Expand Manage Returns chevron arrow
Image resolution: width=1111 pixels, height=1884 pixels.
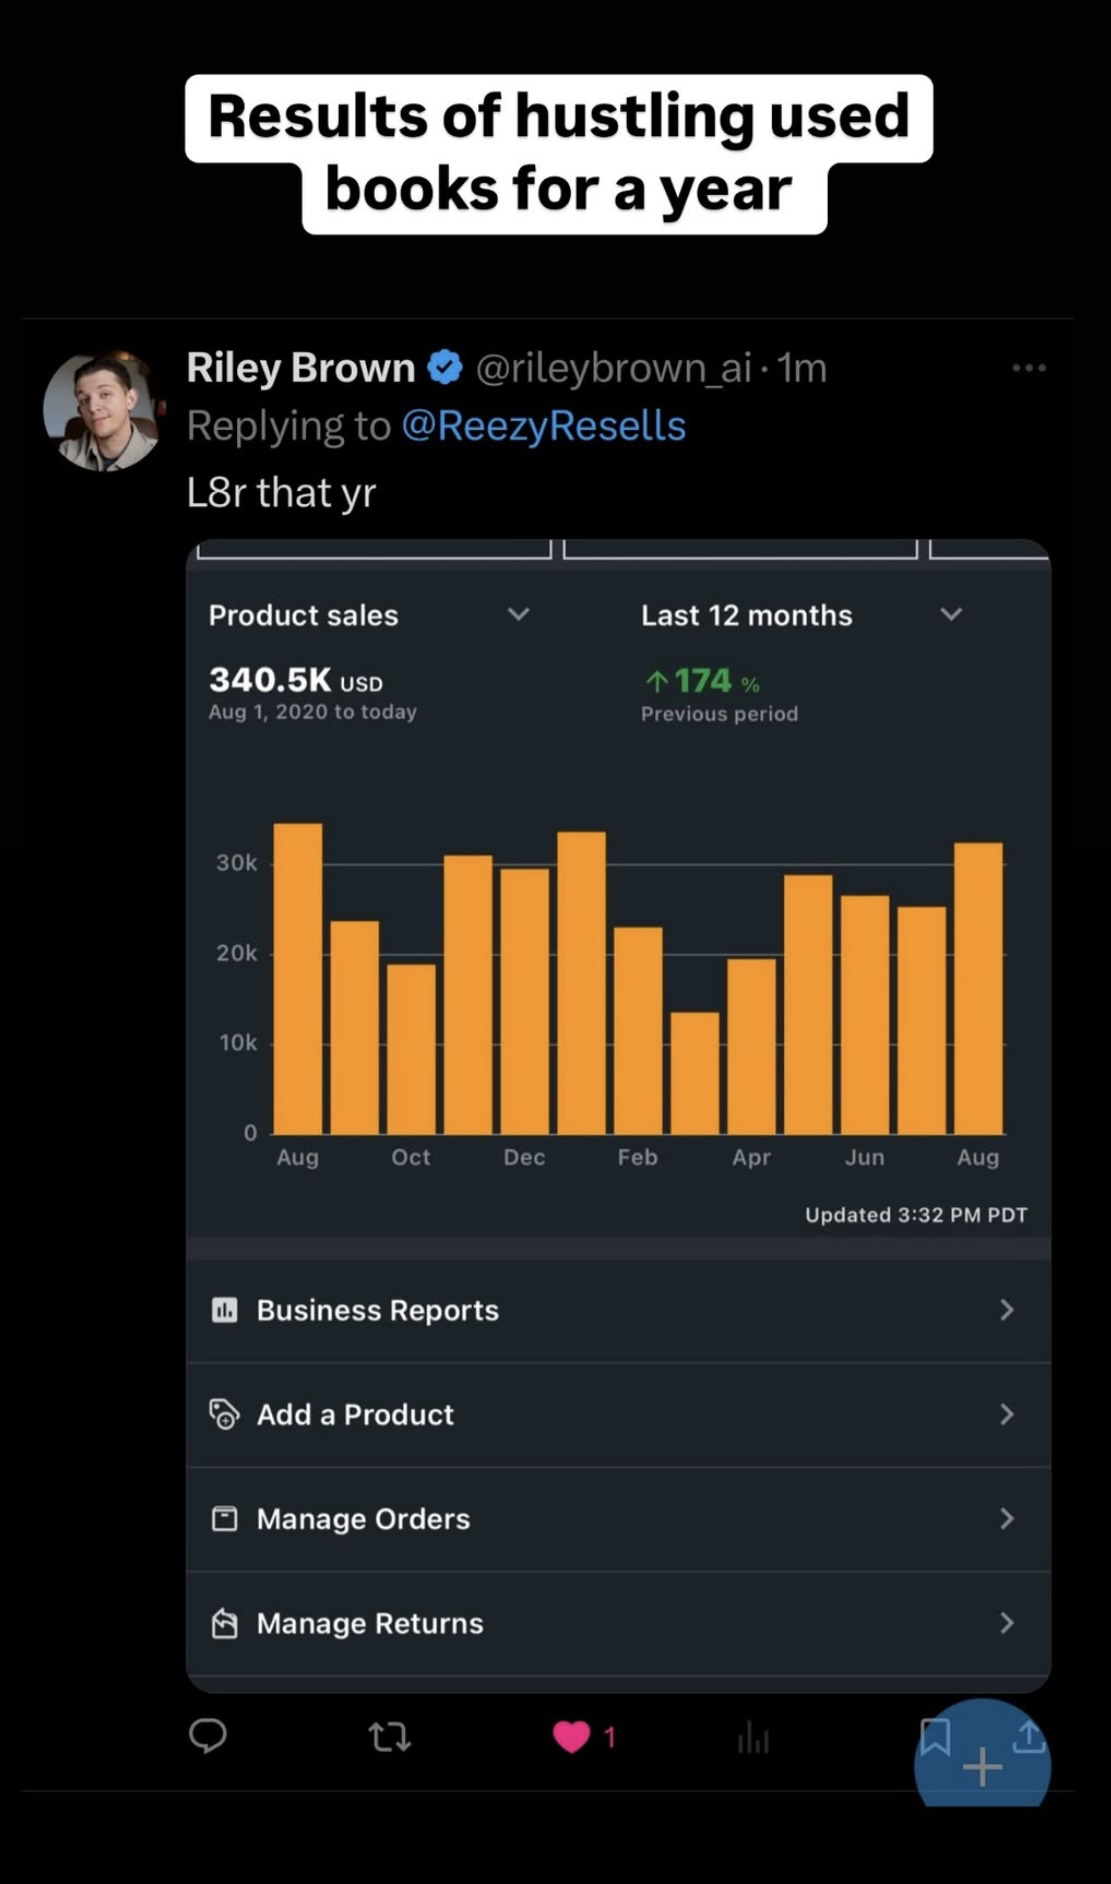tap(1007, 1623)
